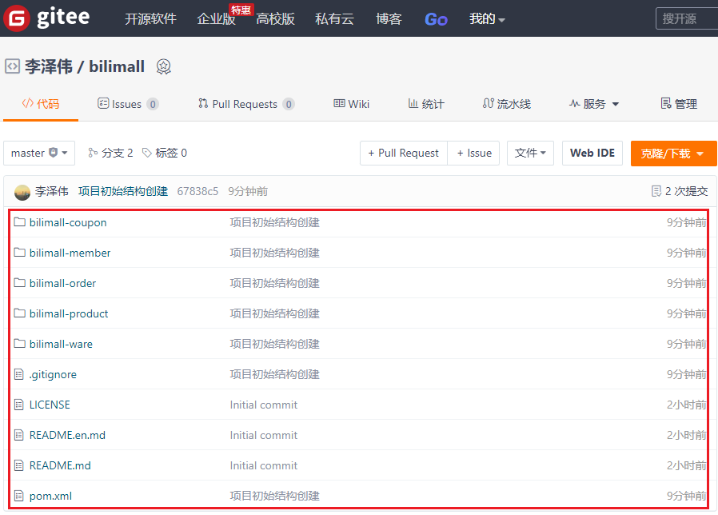Open the 项目初始结构创建 commit link in commit bar

coord(123,191)
